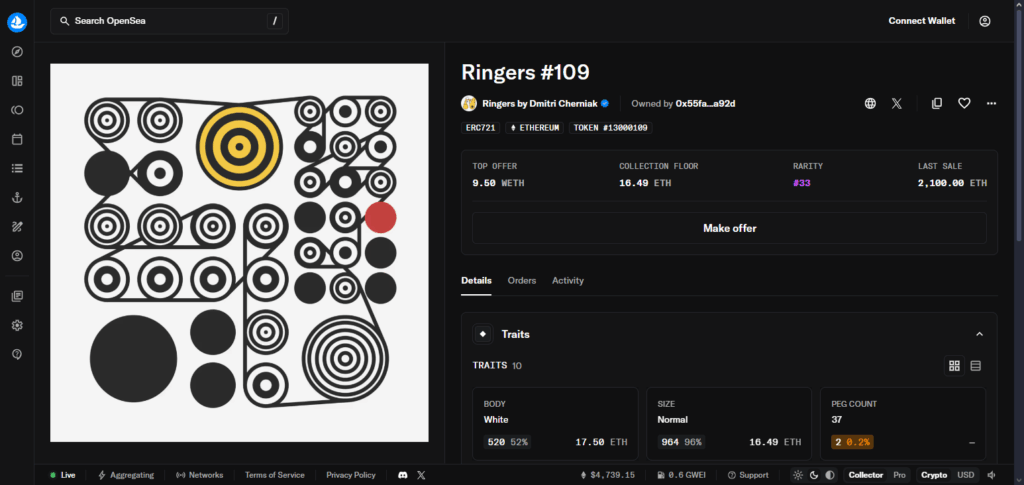Collapse the Traits section chevron
The height and width of the screenshot is (485, 1024).
tap(979, 334)
